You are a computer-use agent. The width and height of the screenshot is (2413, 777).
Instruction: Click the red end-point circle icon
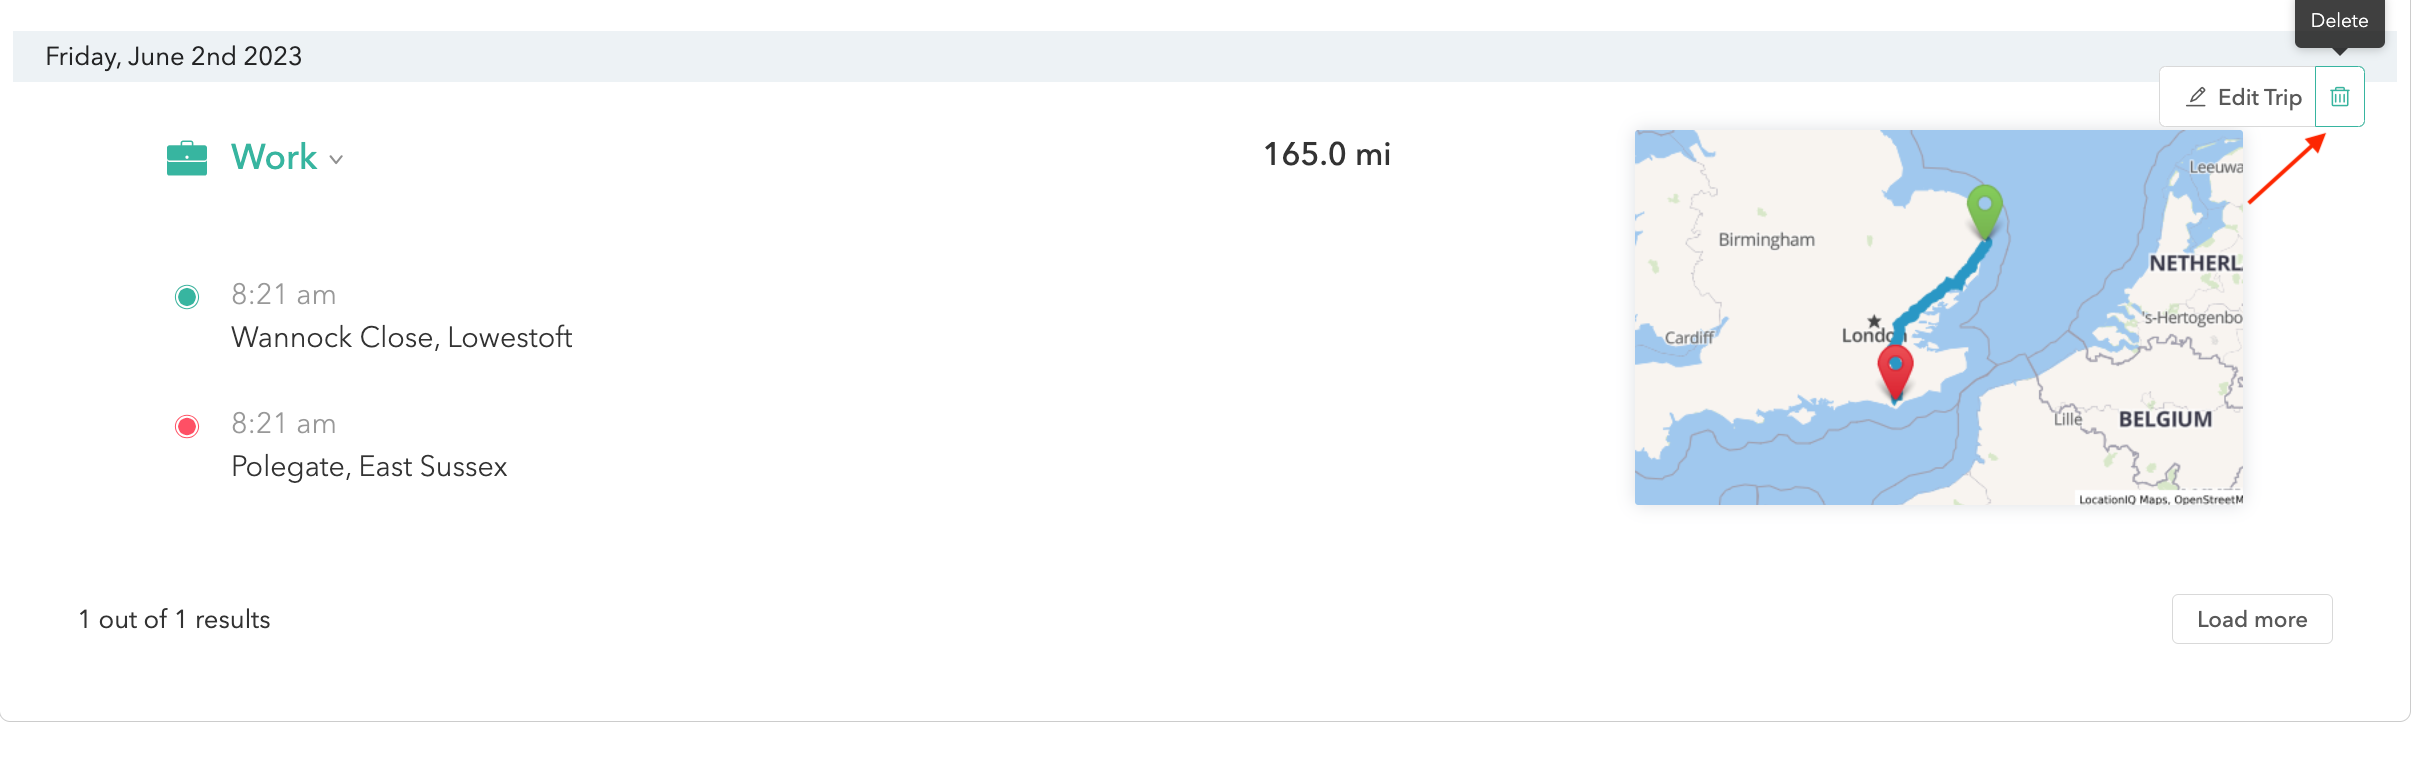[x=187, y=427]
